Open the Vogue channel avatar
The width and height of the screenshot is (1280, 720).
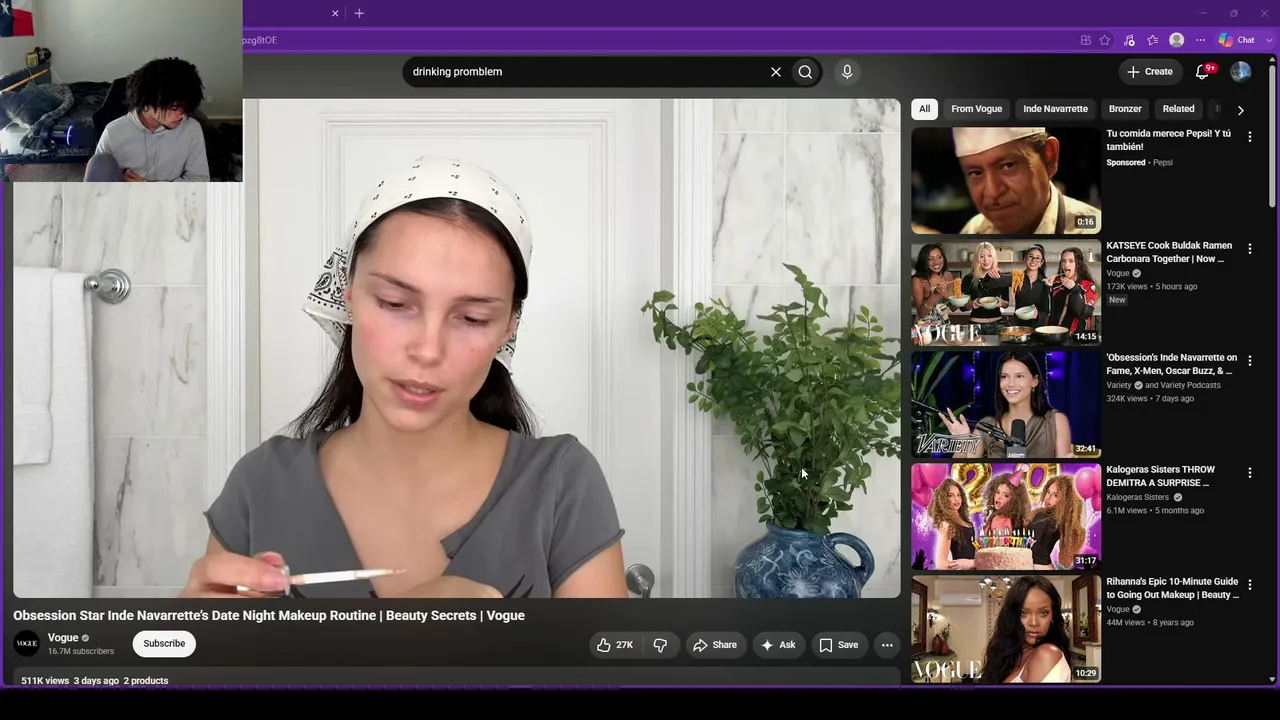click(27, 644)
